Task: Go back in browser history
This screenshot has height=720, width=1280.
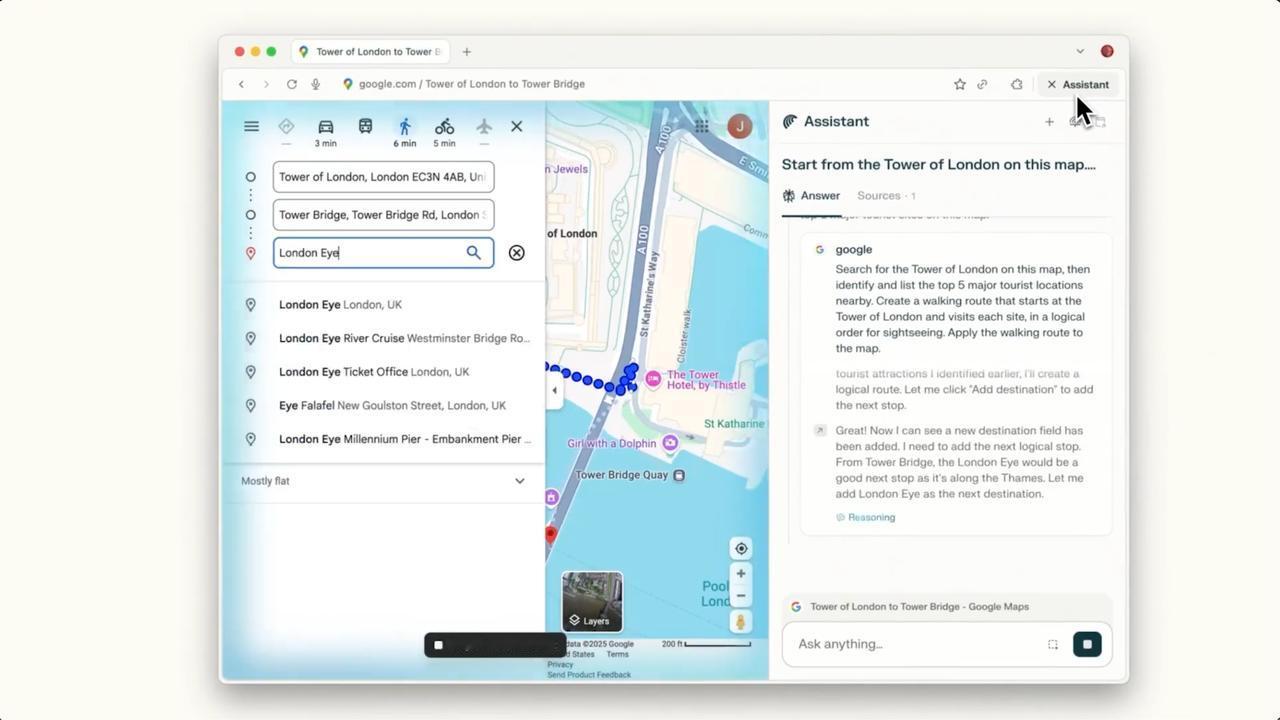Action: coord(241,84)
